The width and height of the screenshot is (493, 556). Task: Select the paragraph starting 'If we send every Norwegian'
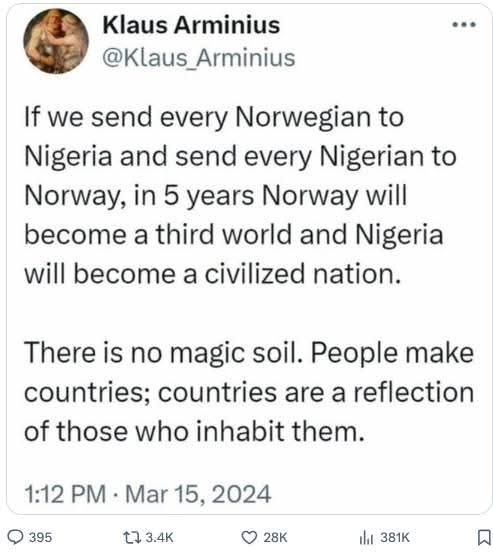point(240,196)
